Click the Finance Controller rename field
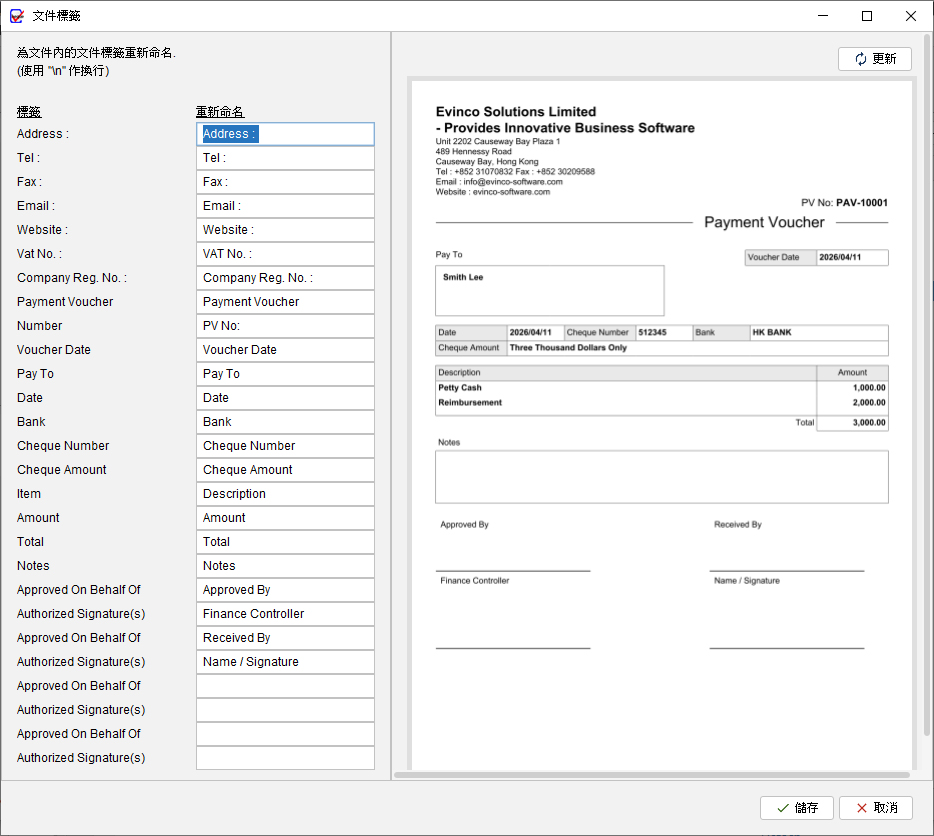Image resolution: width=934 pixels, height=836 pixels. [x=285, y=614]
